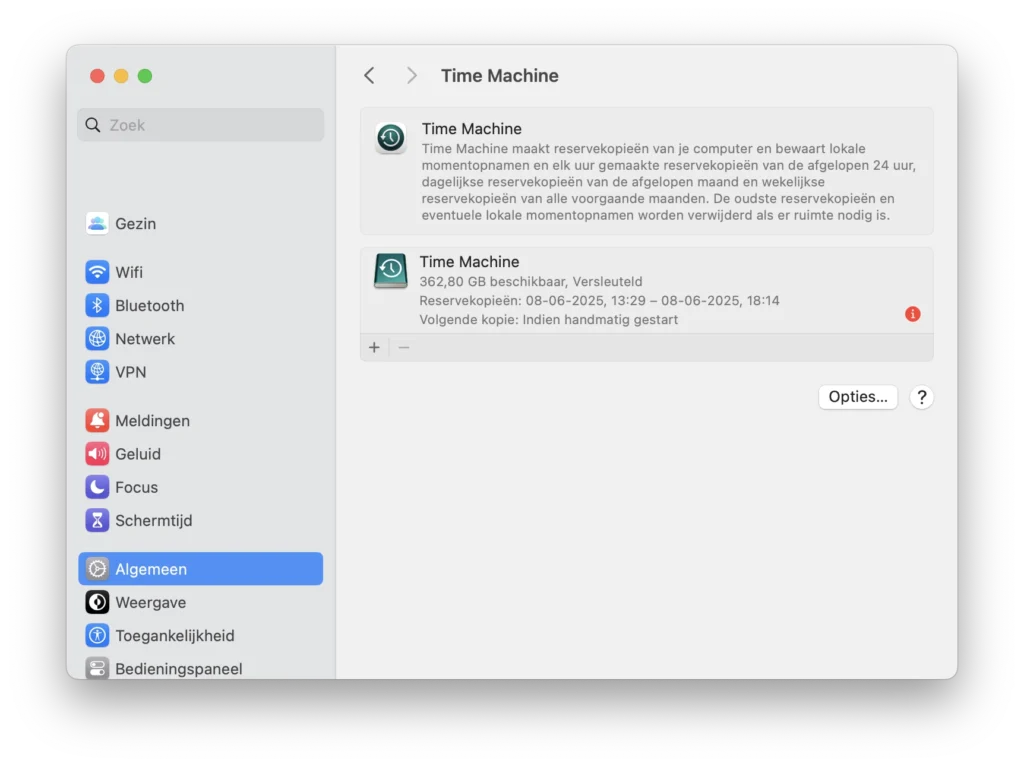Open the Weergave sidebar label

point(150,602)
